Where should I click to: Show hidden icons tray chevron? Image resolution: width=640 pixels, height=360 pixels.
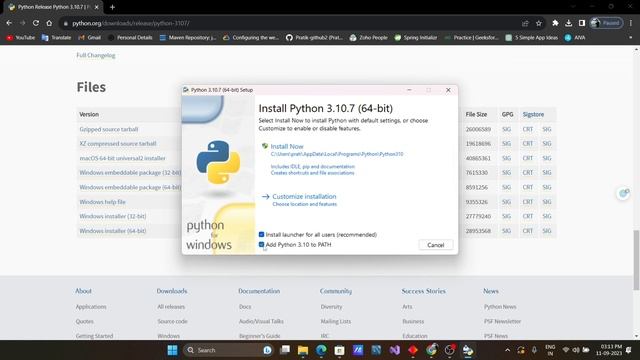[x=507, y=350]
